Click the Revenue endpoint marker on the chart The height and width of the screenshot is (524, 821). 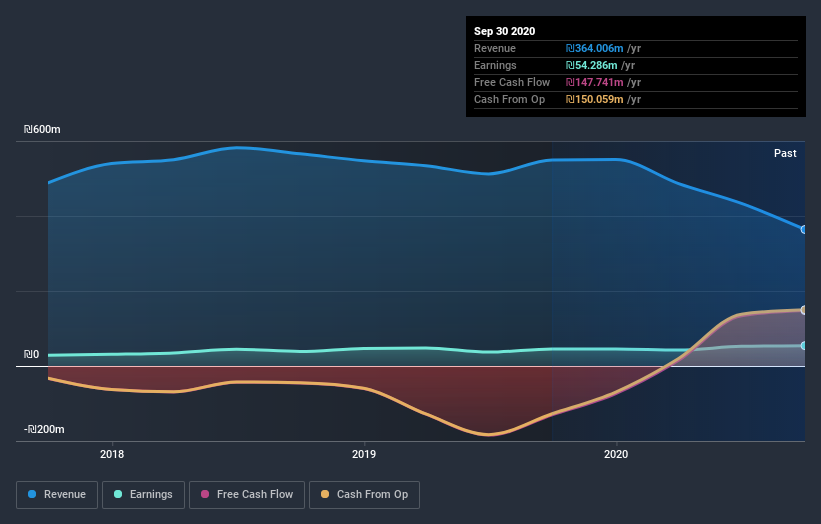point(803,229)
